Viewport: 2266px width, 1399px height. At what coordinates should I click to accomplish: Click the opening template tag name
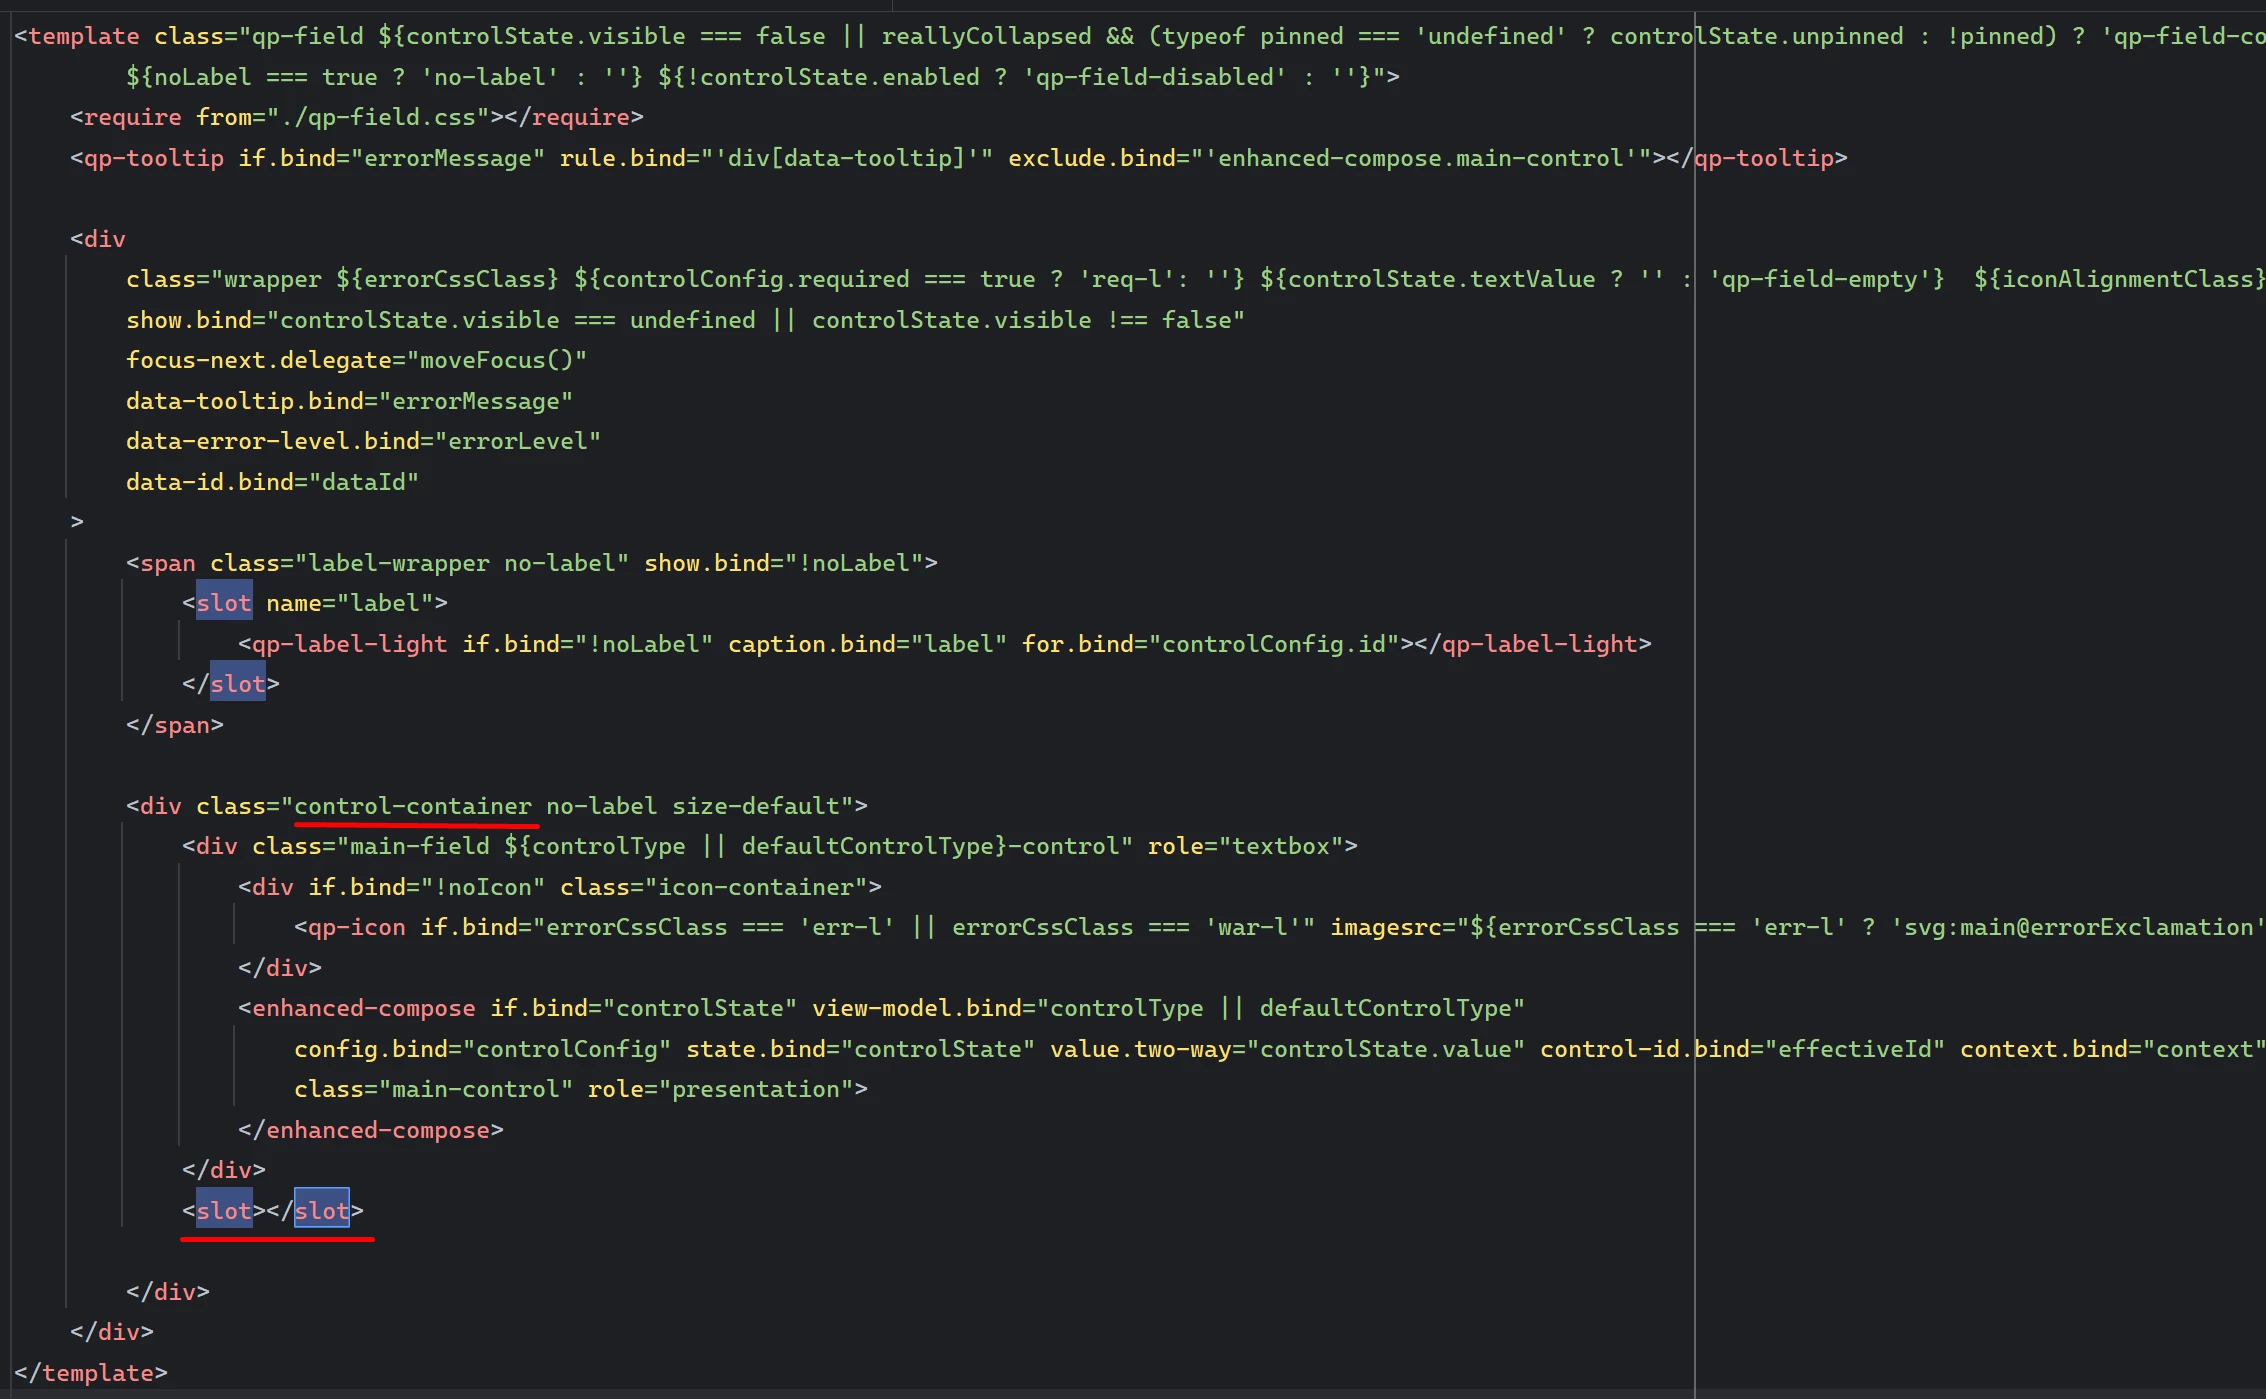pos(83,36)
